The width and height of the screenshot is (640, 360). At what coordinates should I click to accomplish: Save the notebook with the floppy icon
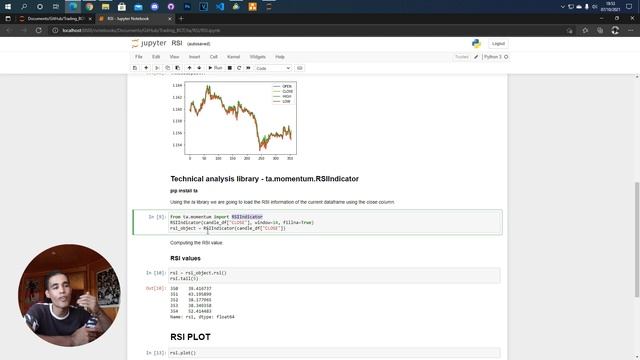[135, 68]
